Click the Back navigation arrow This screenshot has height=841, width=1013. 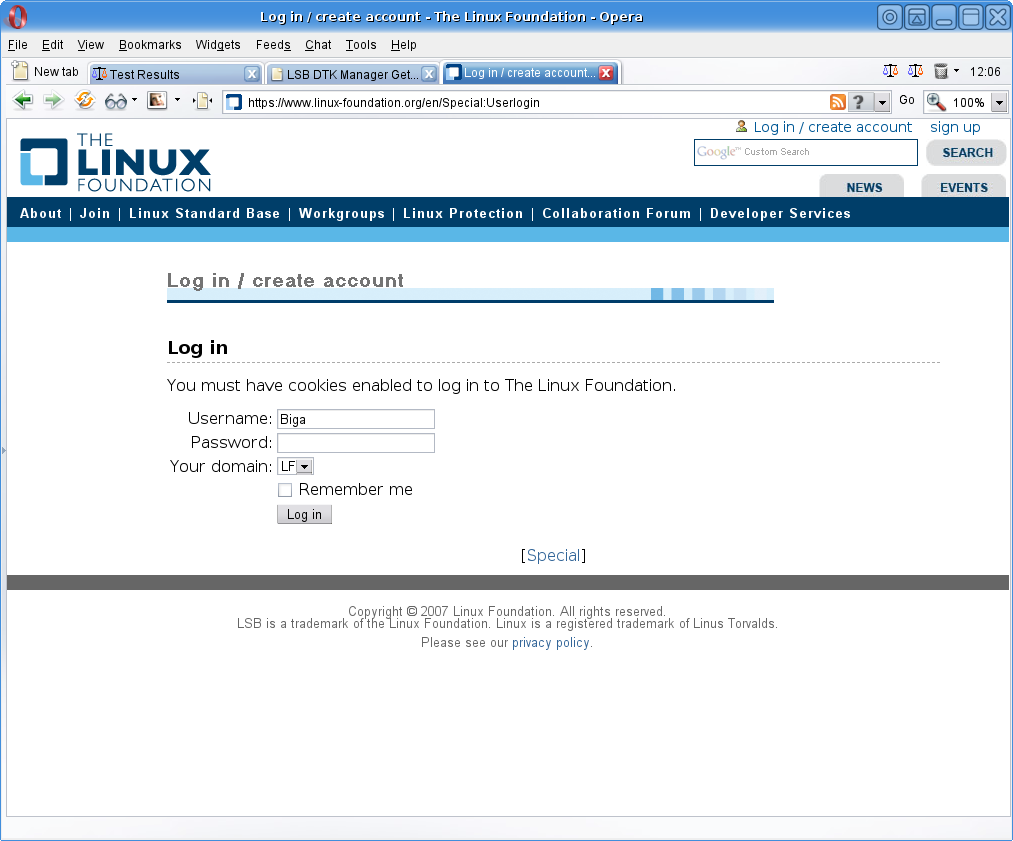tap(22, 101)
